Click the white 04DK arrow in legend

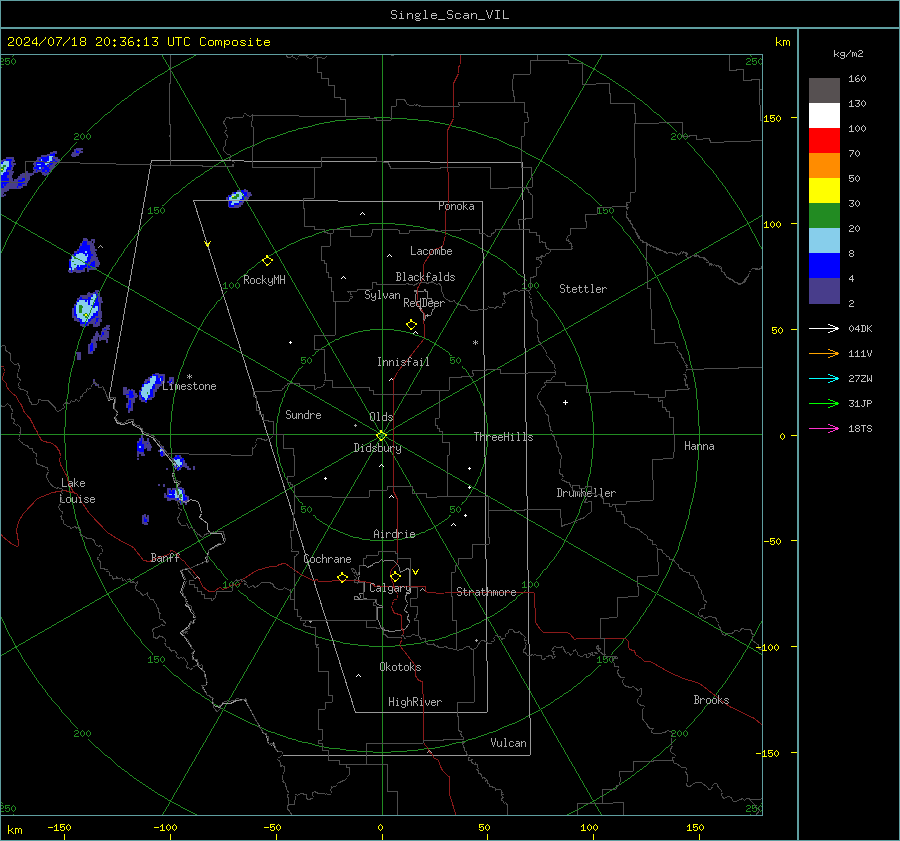(x=824, y=328)
